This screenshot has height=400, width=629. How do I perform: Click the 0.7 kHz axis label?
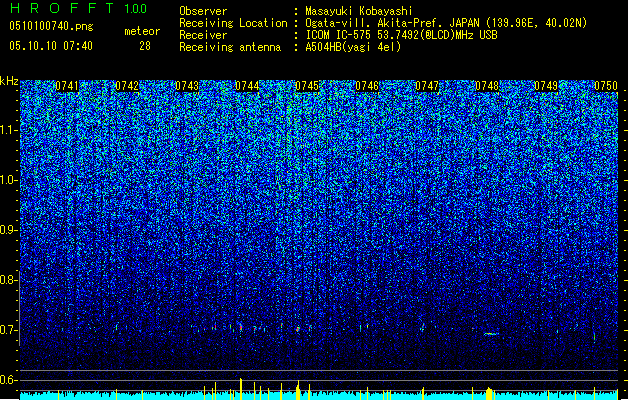pos(9,330)
